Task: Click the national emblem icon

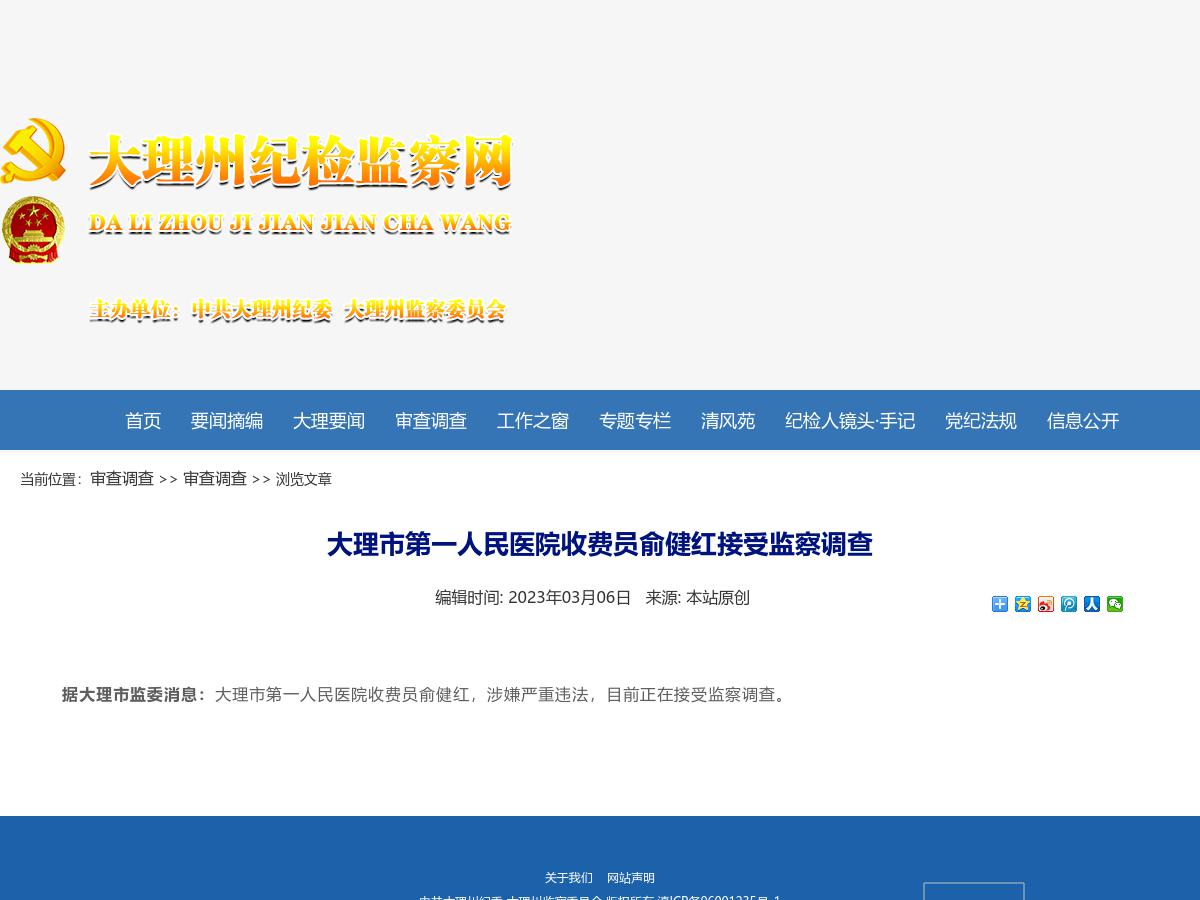Action: click(33, 228)
